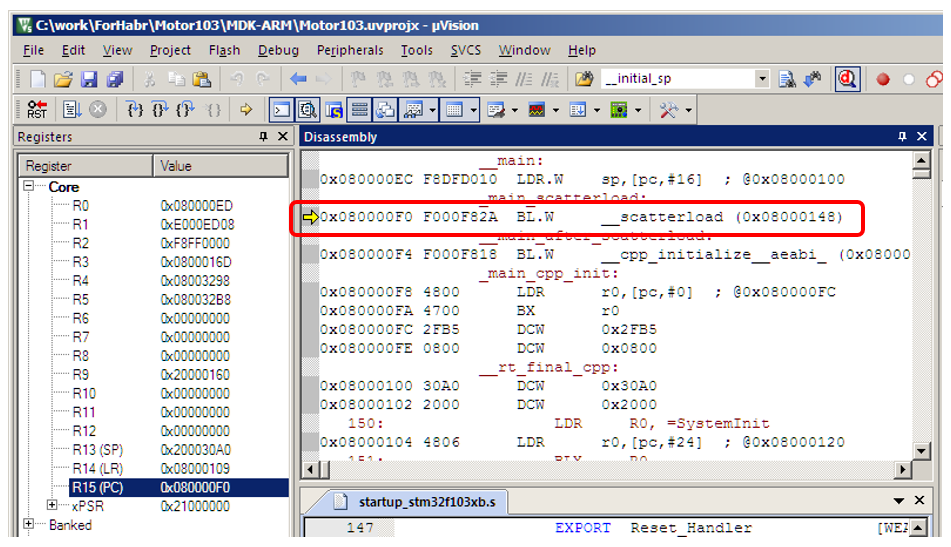Click the Step Into braces icon

pyautogui.click(x=135, y=110)
